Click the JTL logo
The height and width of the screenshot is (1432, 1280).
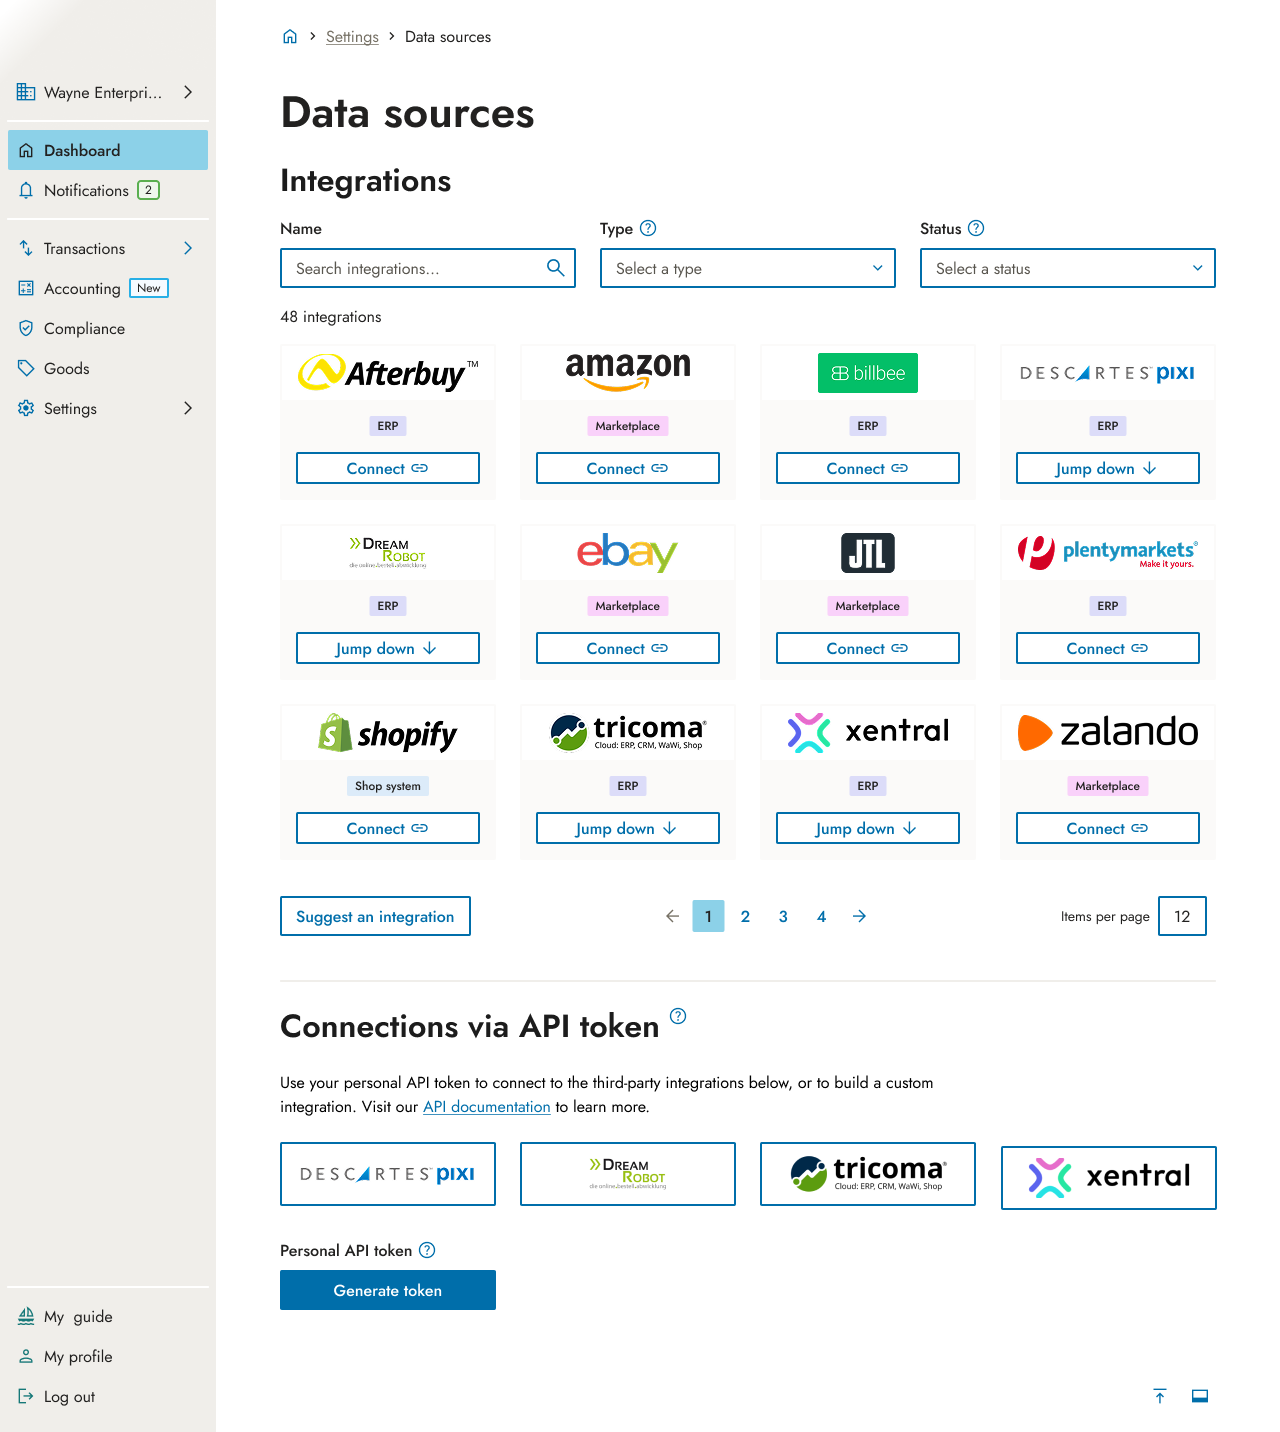click(x=868, y=553)
